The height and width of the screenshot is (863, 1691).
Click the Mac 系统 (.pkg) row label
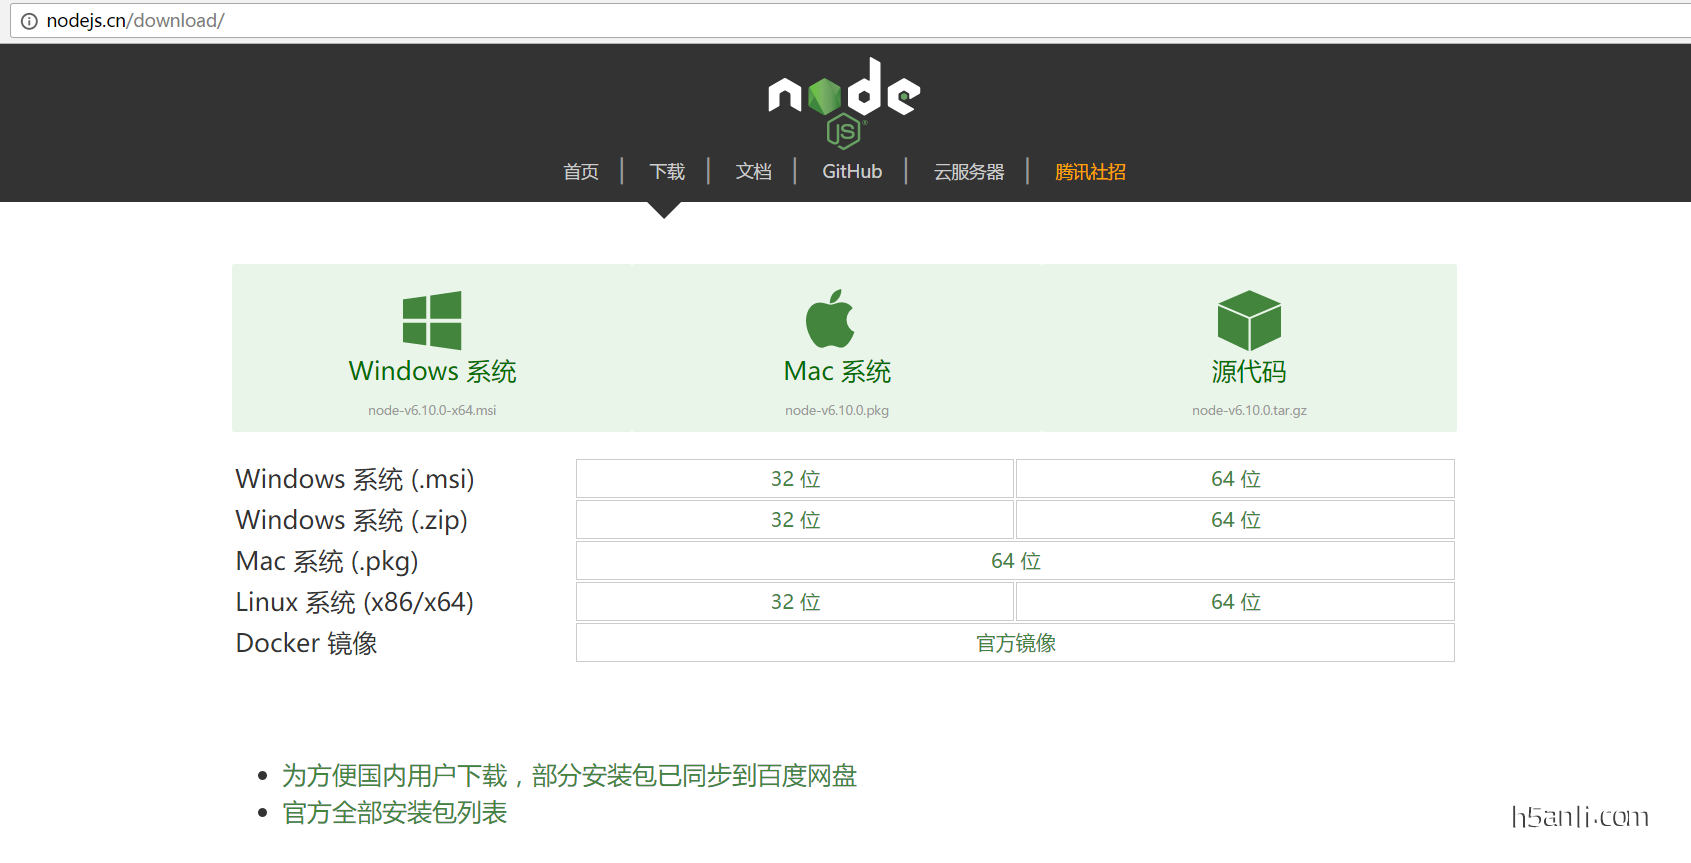[x=327, y=561]
